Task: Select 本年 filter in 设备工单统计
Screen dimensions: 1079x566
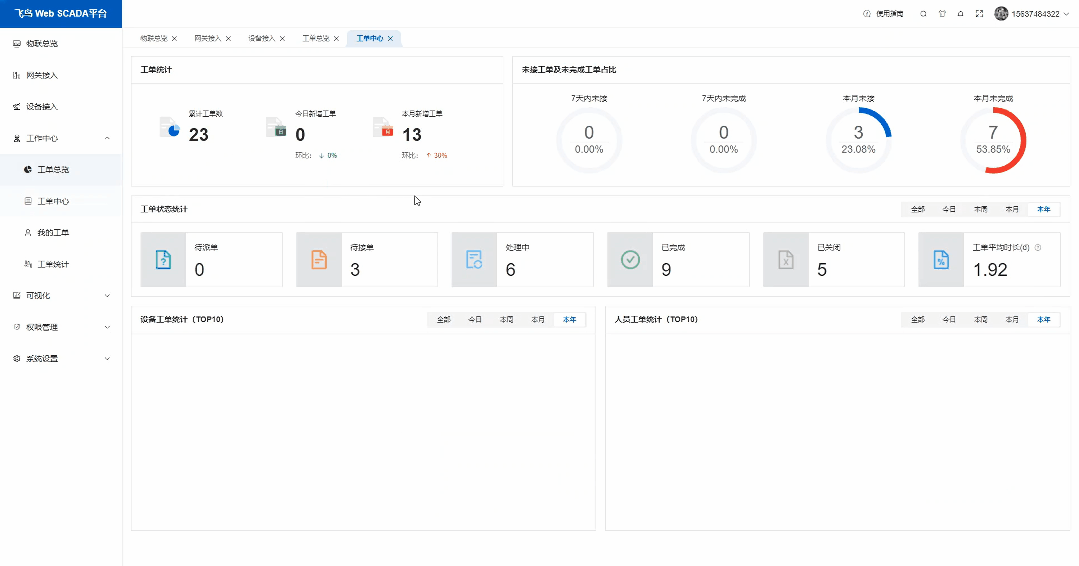Action: tap(570, 320)
